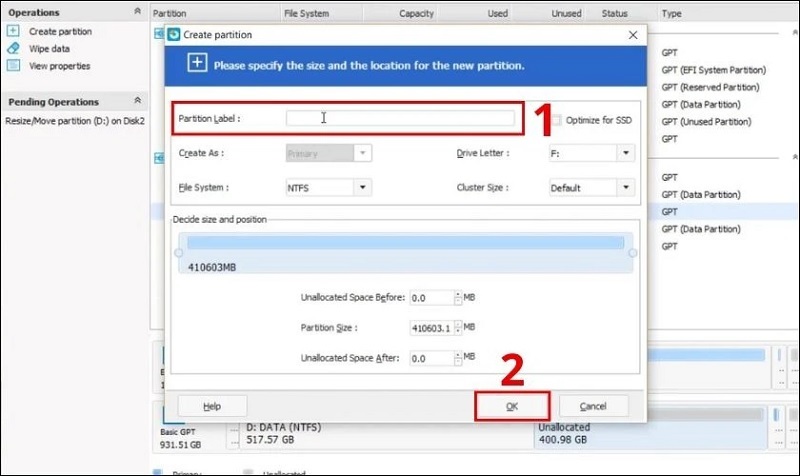
Task: Open the Cluster Size dropdown
Action: (x=625, y=187)
